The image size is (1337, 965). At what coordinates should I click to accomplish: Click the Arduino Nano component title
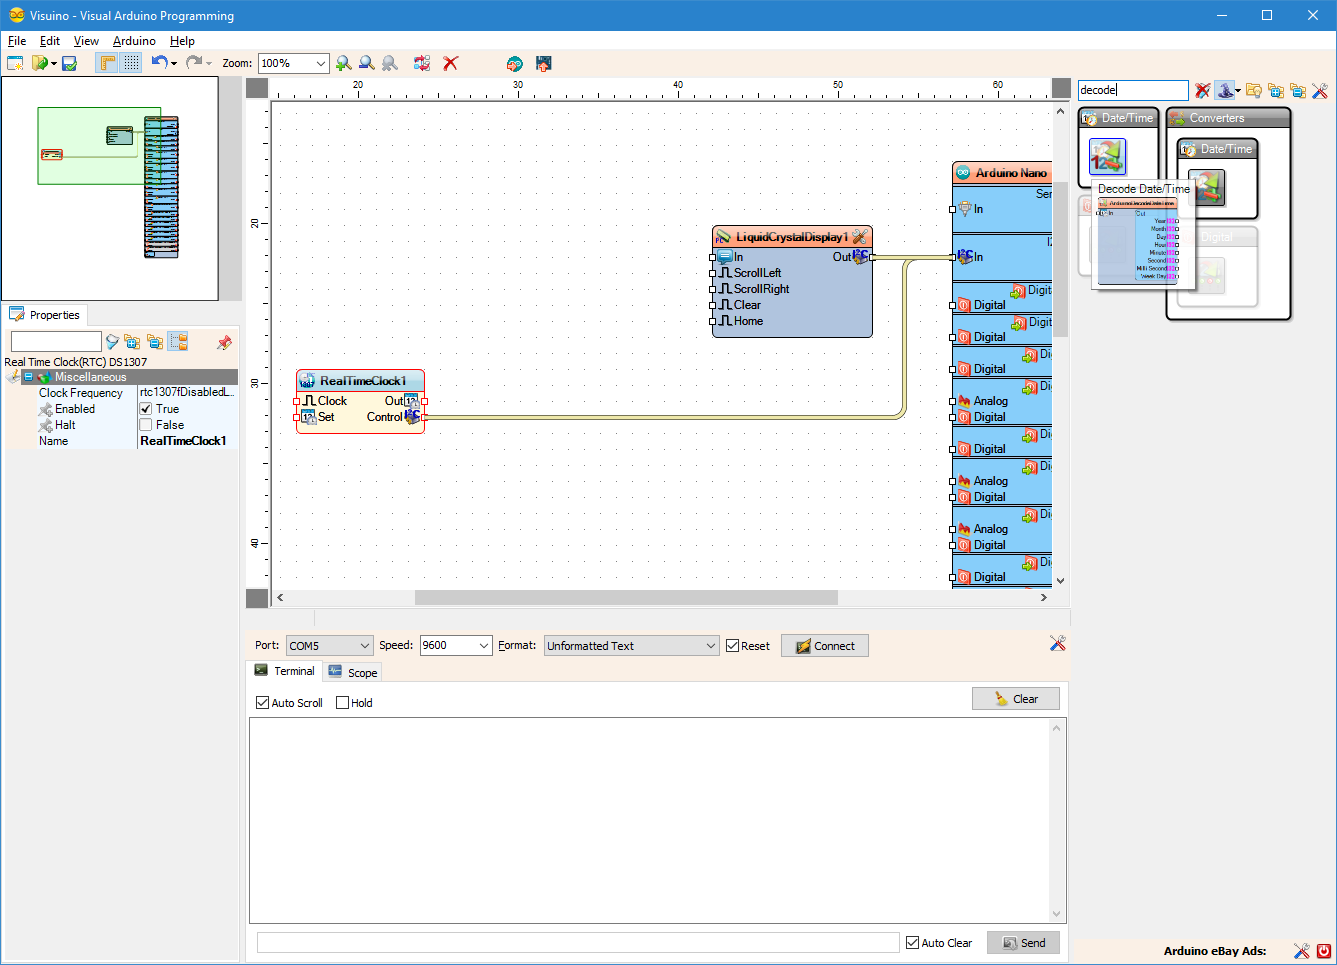coord(1011,173)
